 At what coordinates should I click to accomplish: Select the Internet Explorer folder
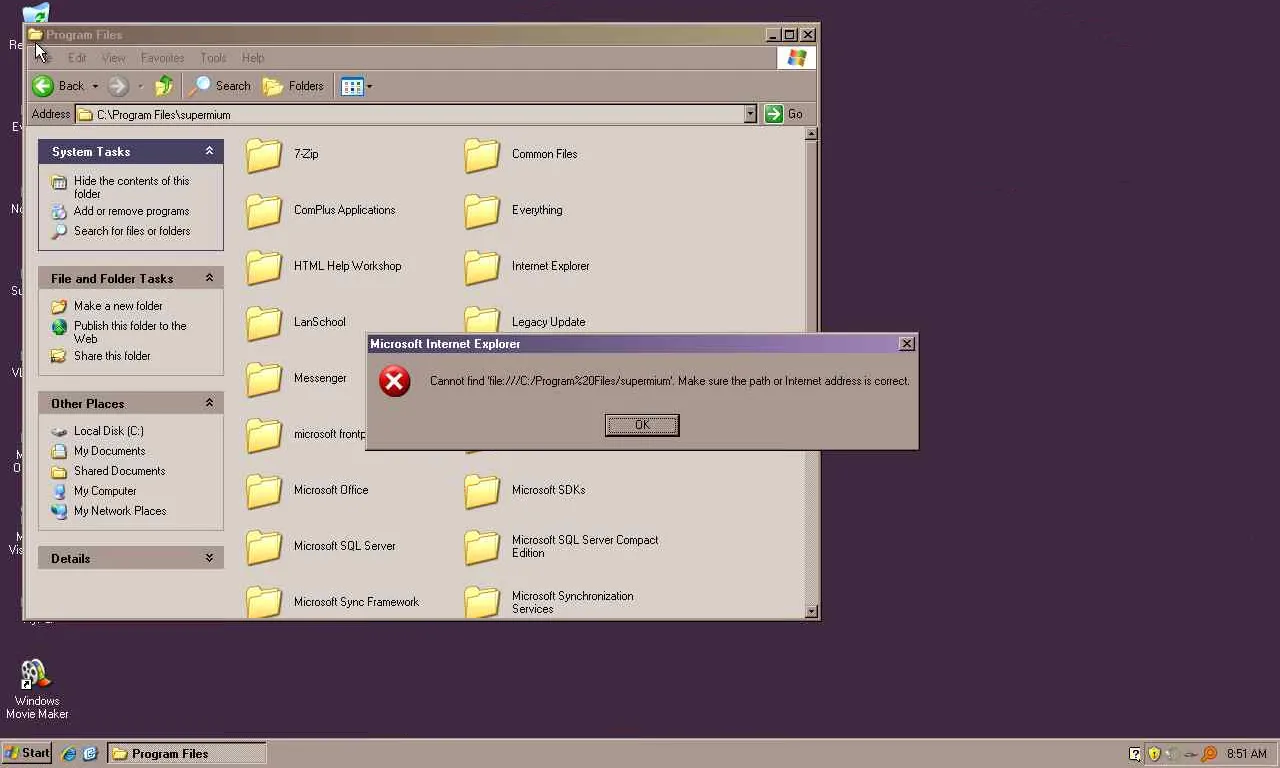(x=527, y=266)
